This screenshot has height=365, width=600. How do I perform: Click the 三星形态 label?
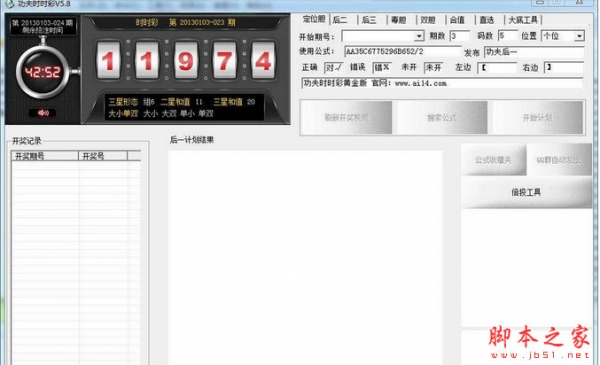pos(123,102)
